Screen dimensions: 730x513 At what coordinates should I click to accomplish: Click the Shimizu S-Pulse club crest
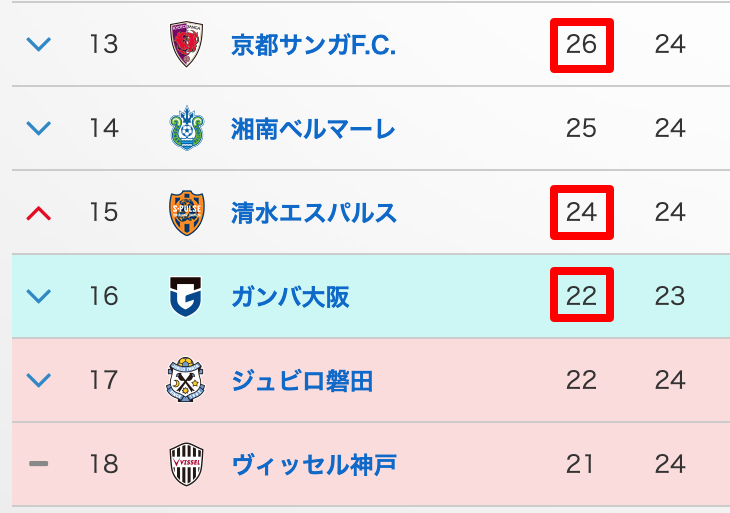pyautogui.click(x=187, y=212)
